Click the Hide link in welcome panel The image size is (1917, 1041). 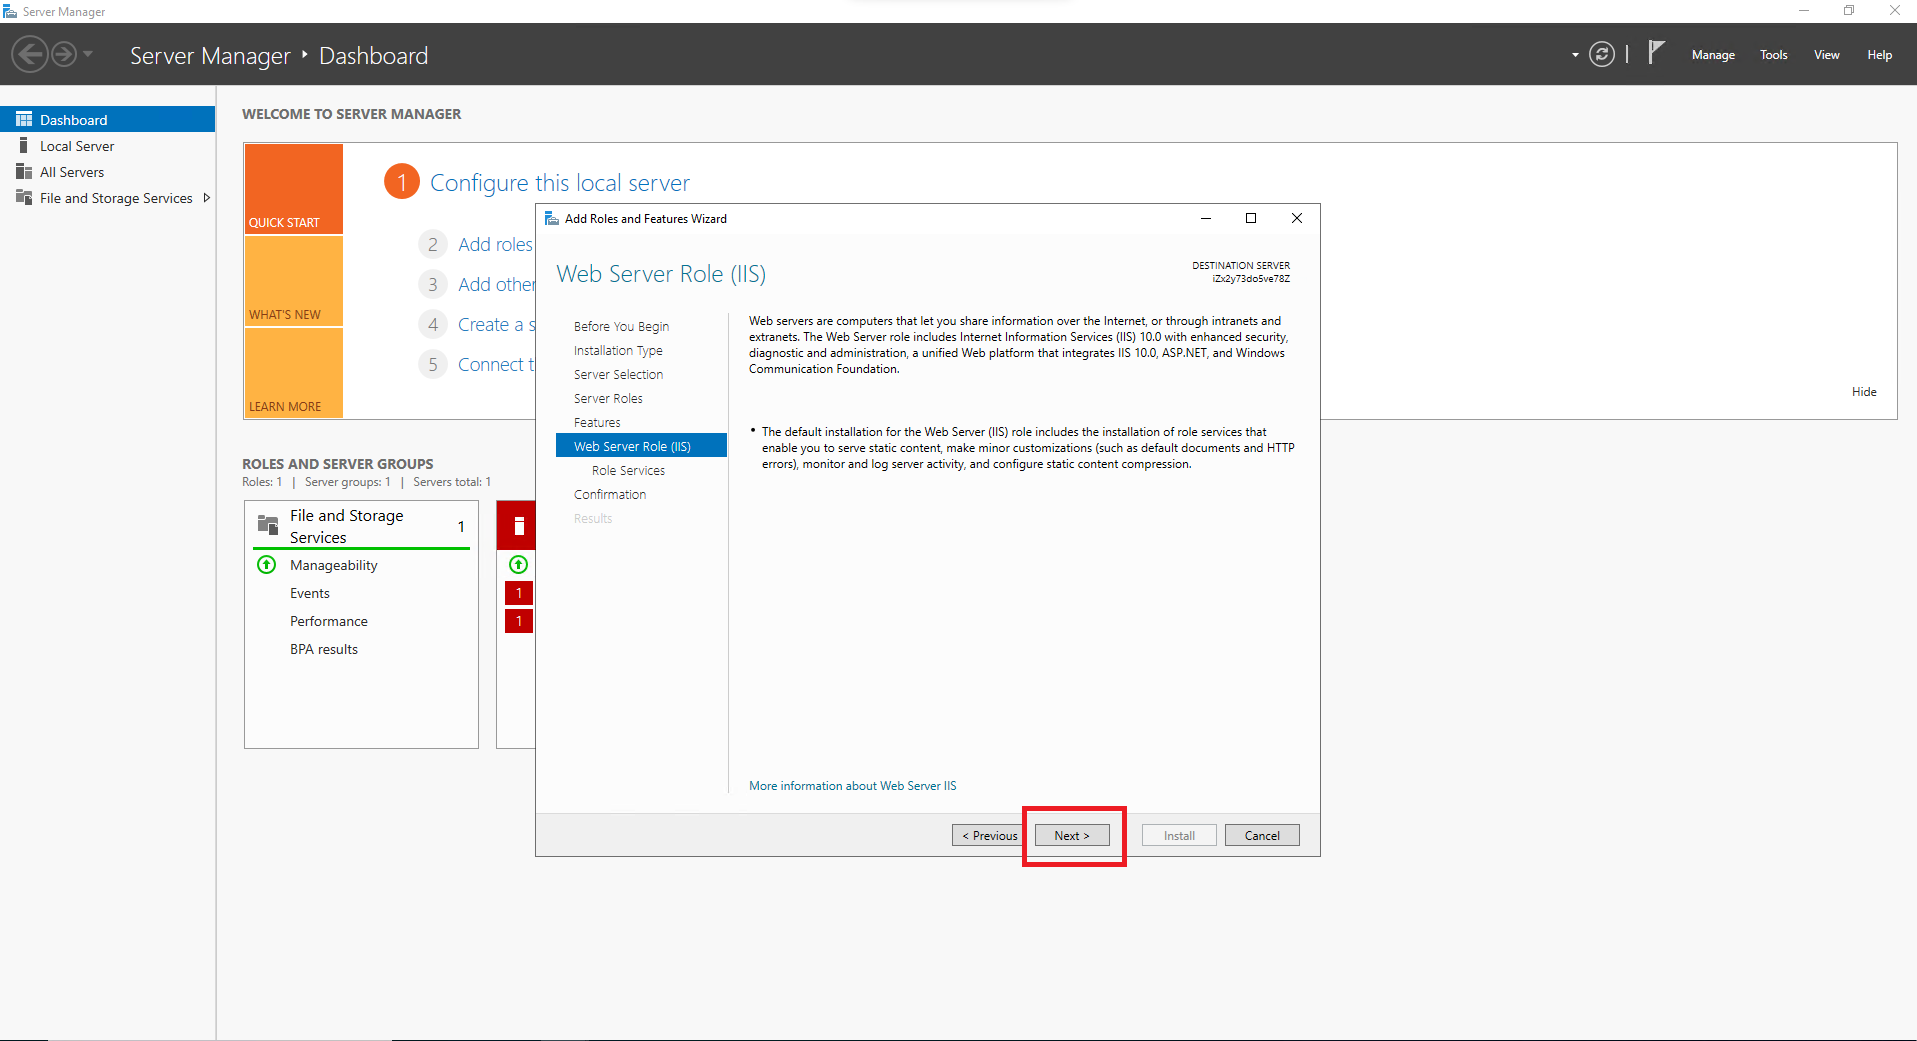pos(1864,392)
